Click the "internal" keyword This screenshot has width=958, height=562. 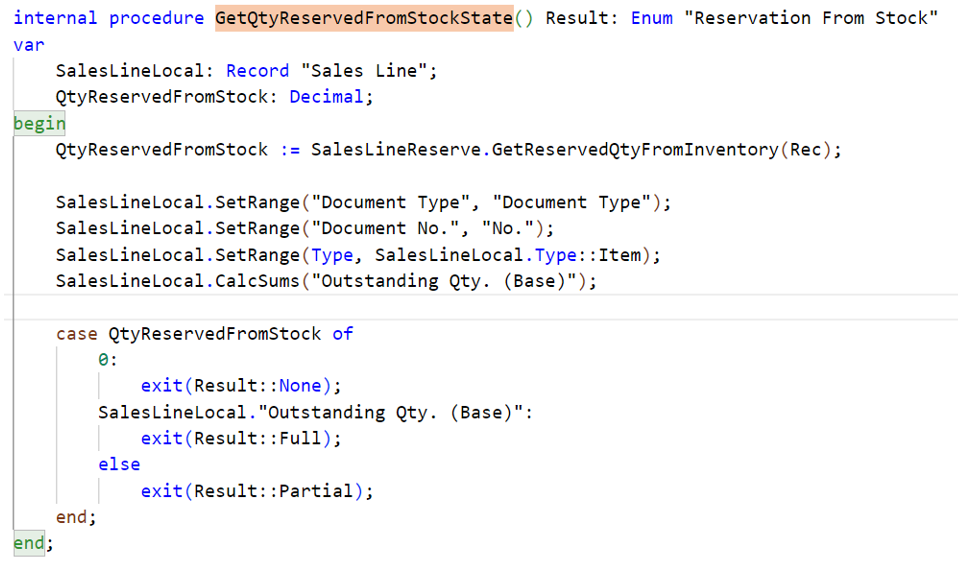[x=55, y=19]
